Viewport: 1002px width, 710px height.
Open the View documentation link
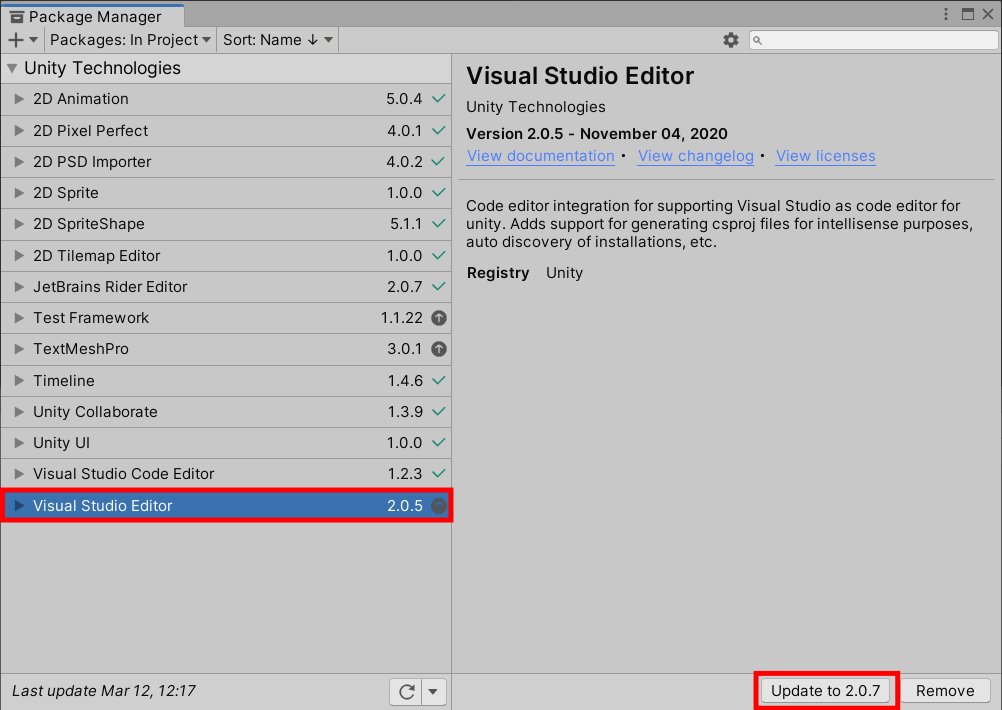(541, 156)
